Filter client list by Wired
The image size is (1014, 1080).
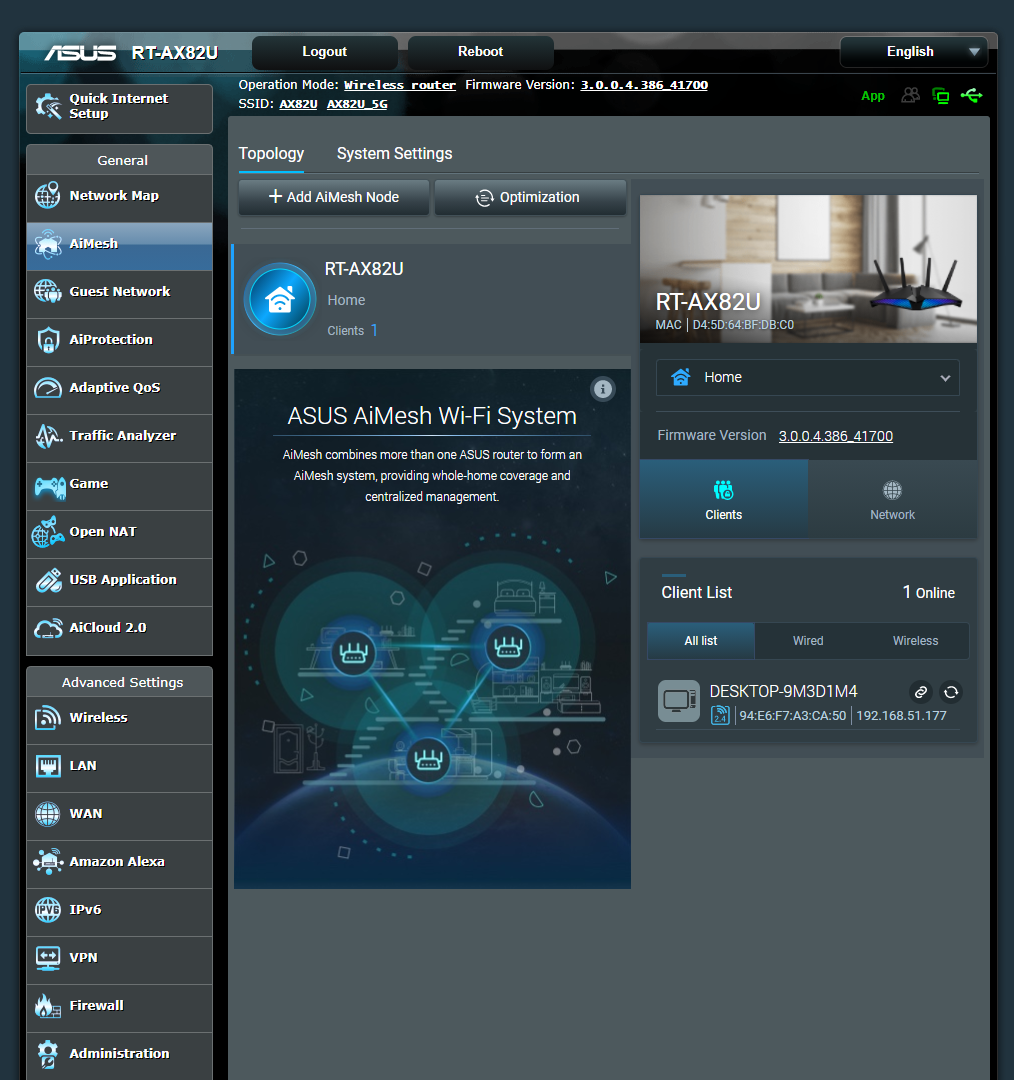[808, 641]
